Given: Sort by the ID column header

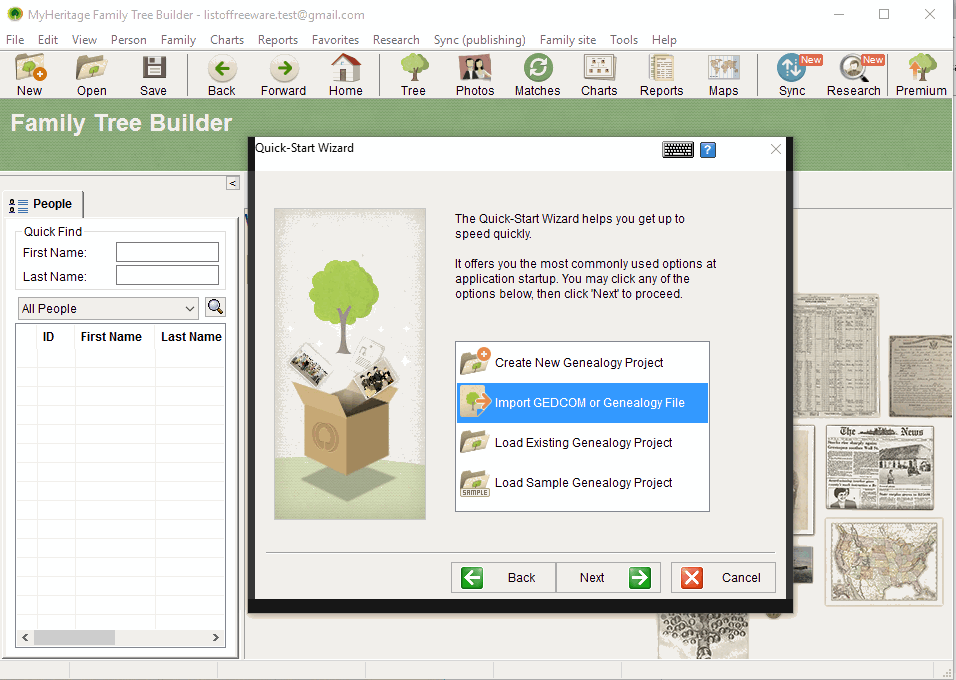Looking at the screenshot, I should tap(56, 337).
